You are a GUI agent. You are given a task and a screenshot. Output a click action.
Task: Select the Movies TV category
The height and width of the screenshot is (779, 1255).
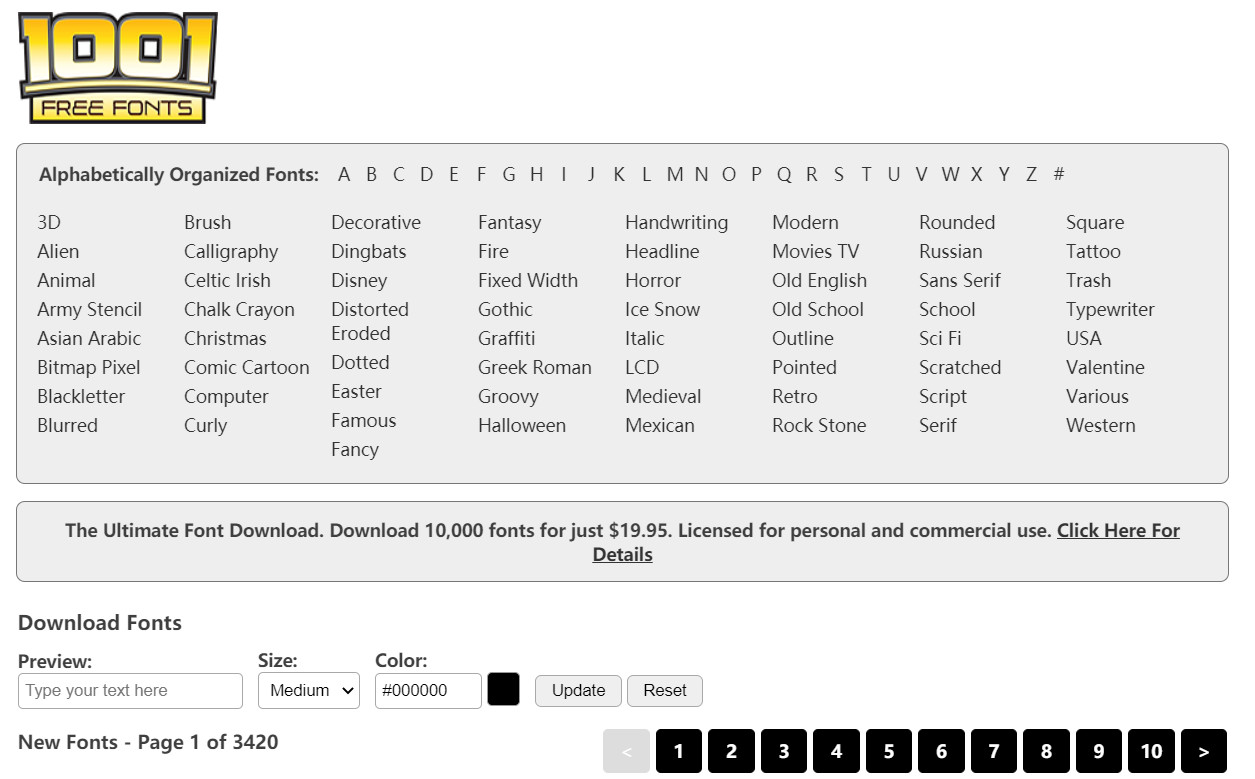click(815, 251)
